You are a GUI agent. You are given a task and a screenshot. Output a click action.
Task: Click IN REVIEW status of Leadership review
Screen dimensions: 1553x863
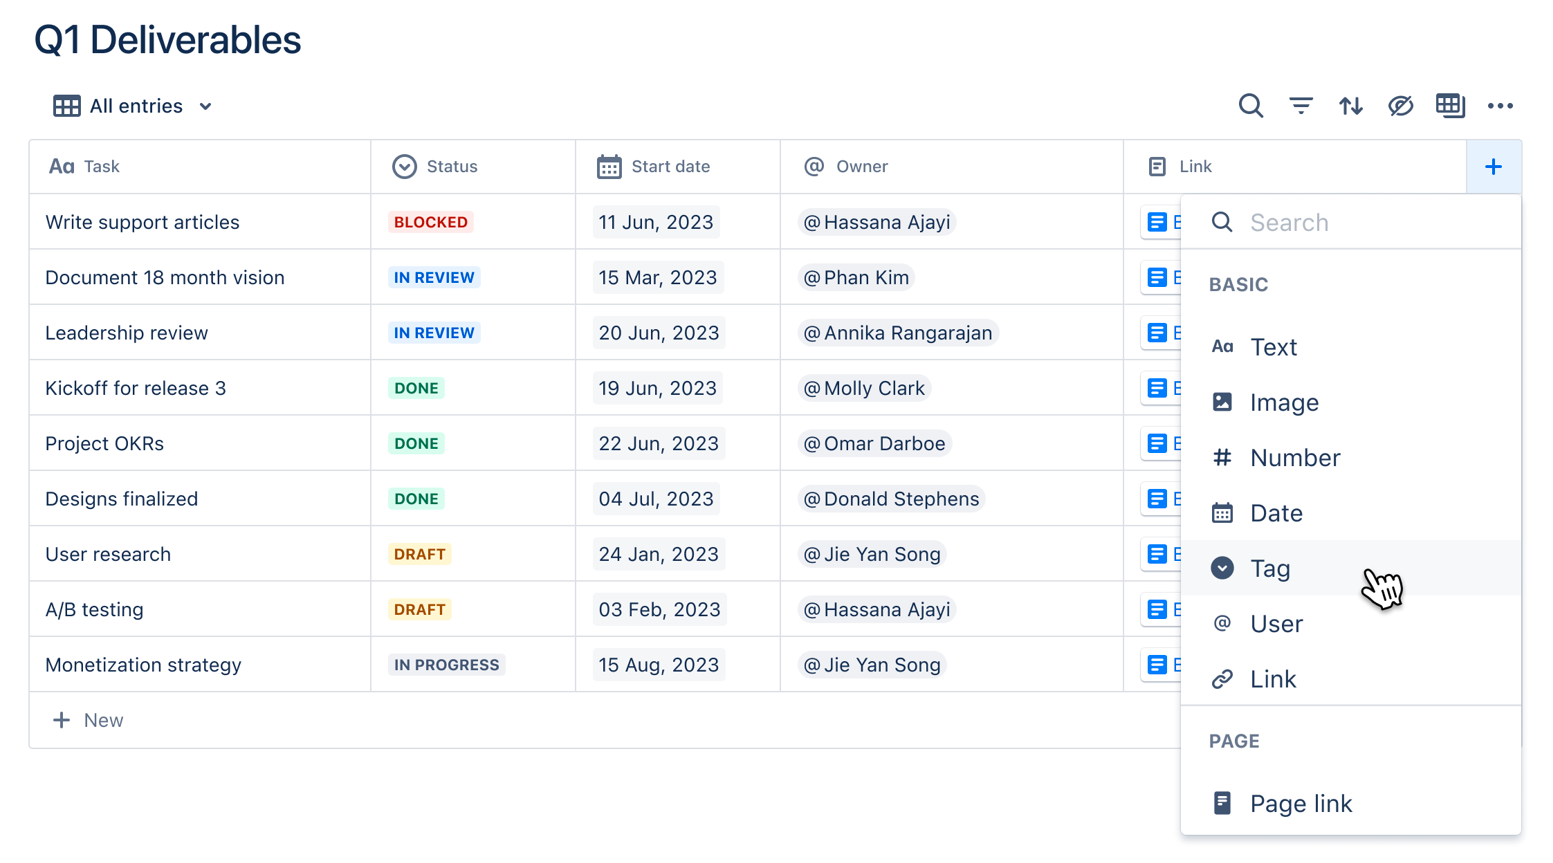(434, 333)
